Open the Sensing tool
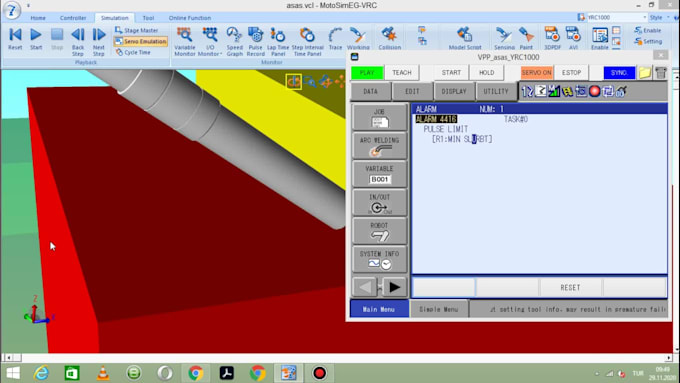 (x=504, y=39)
